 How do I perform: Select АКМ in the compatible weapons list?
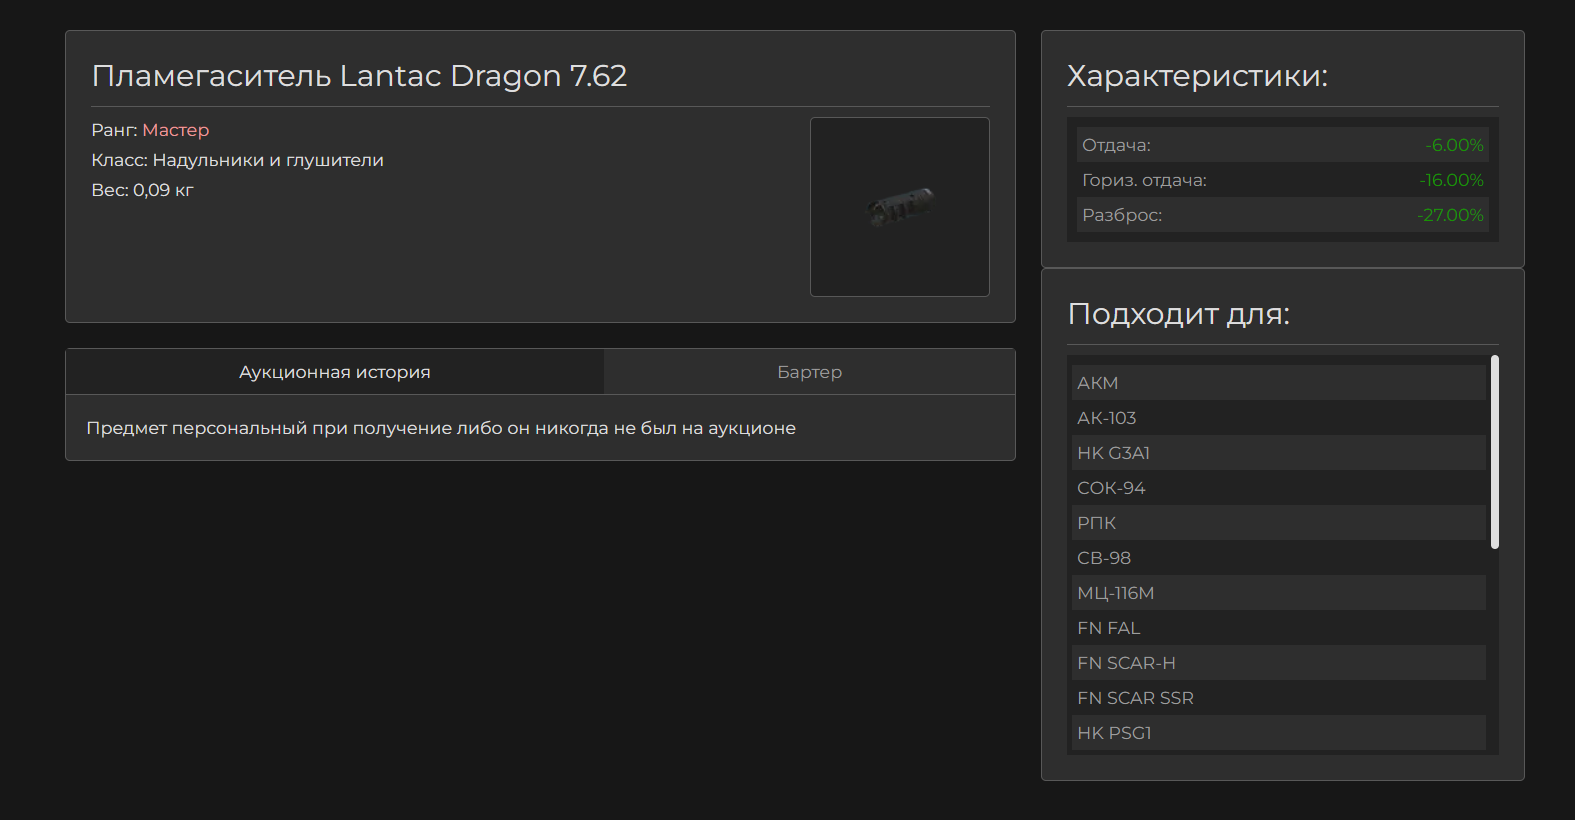point(1279,383)
